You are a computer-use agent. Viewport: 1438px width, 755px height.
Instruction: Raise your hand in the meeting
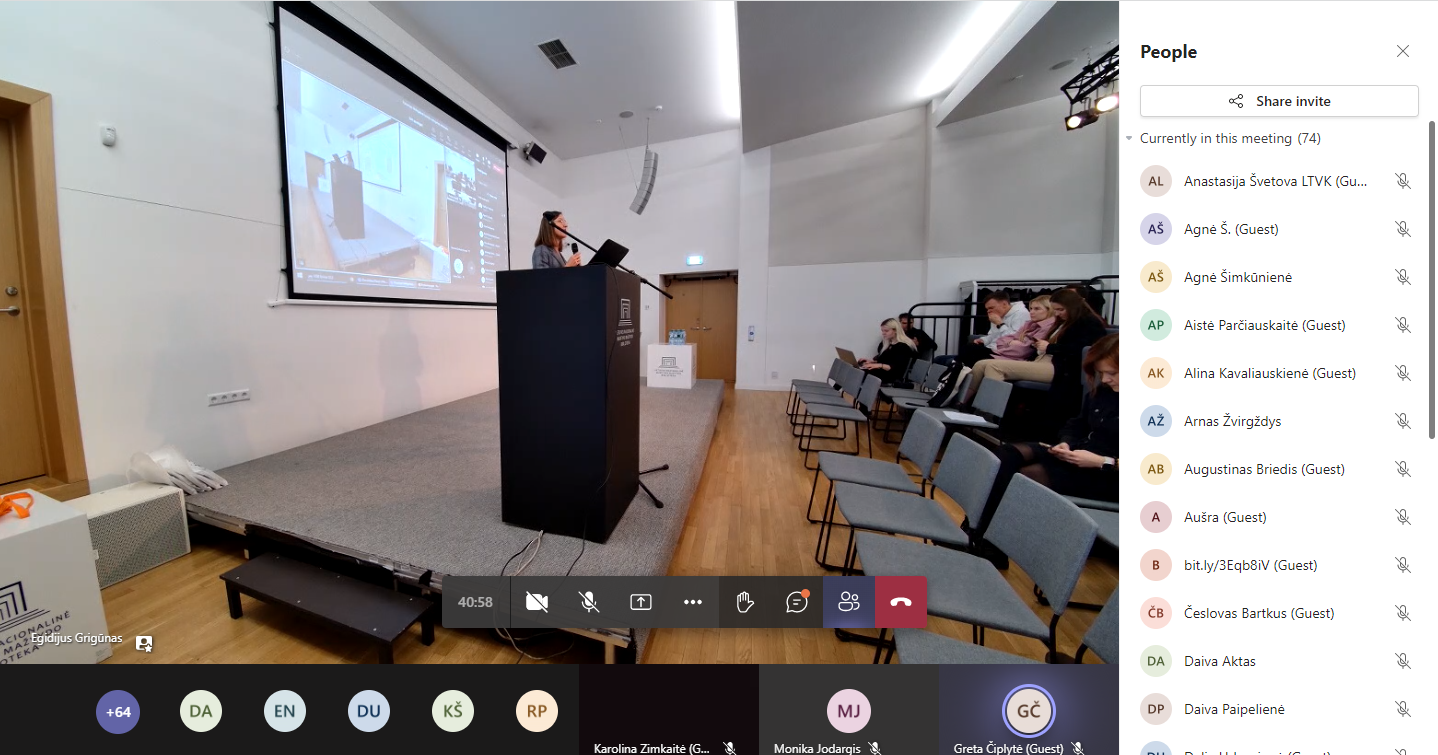(744, 602)
